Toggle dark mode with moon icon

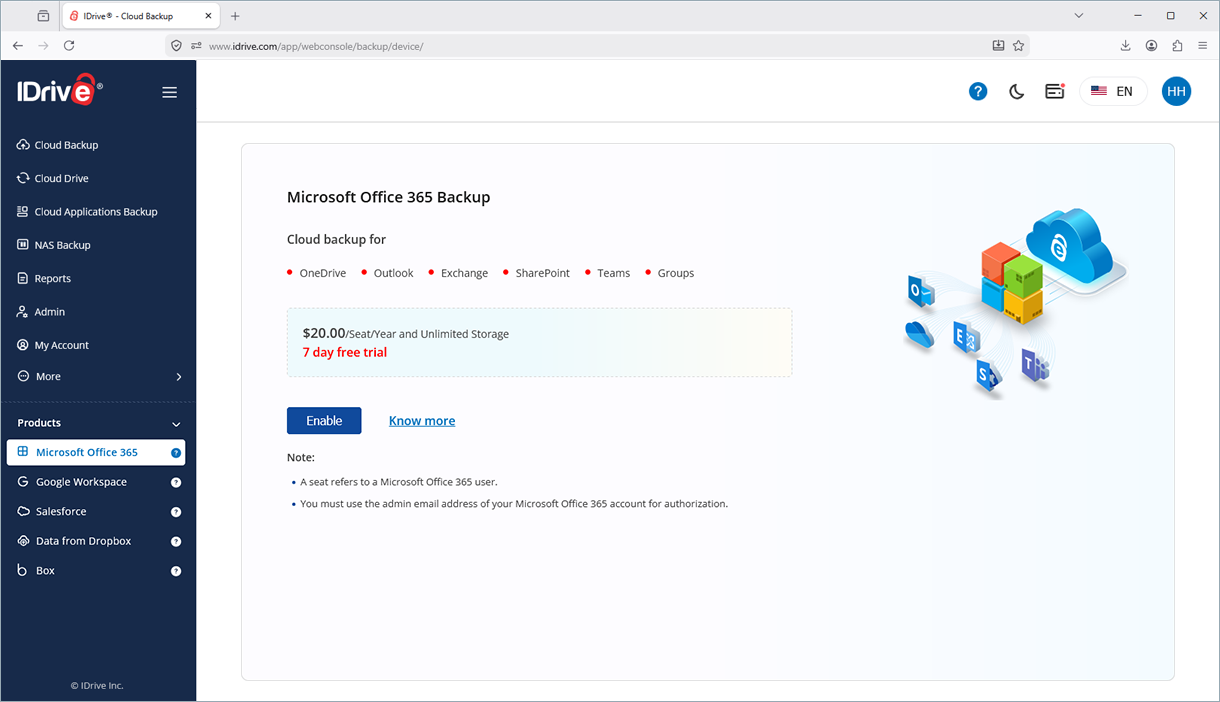[x=1017, y=92]
